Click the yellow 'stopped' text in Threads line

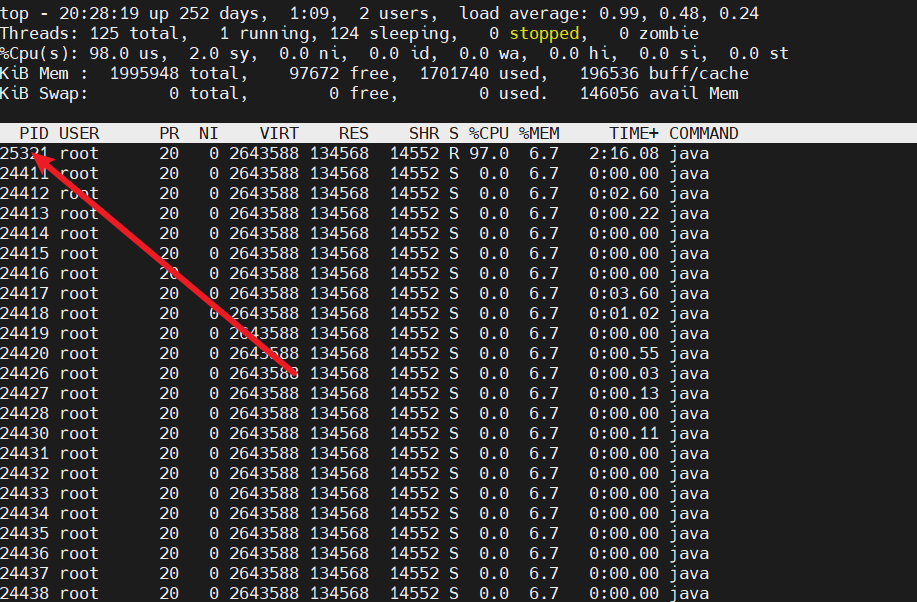click(544, 33)
